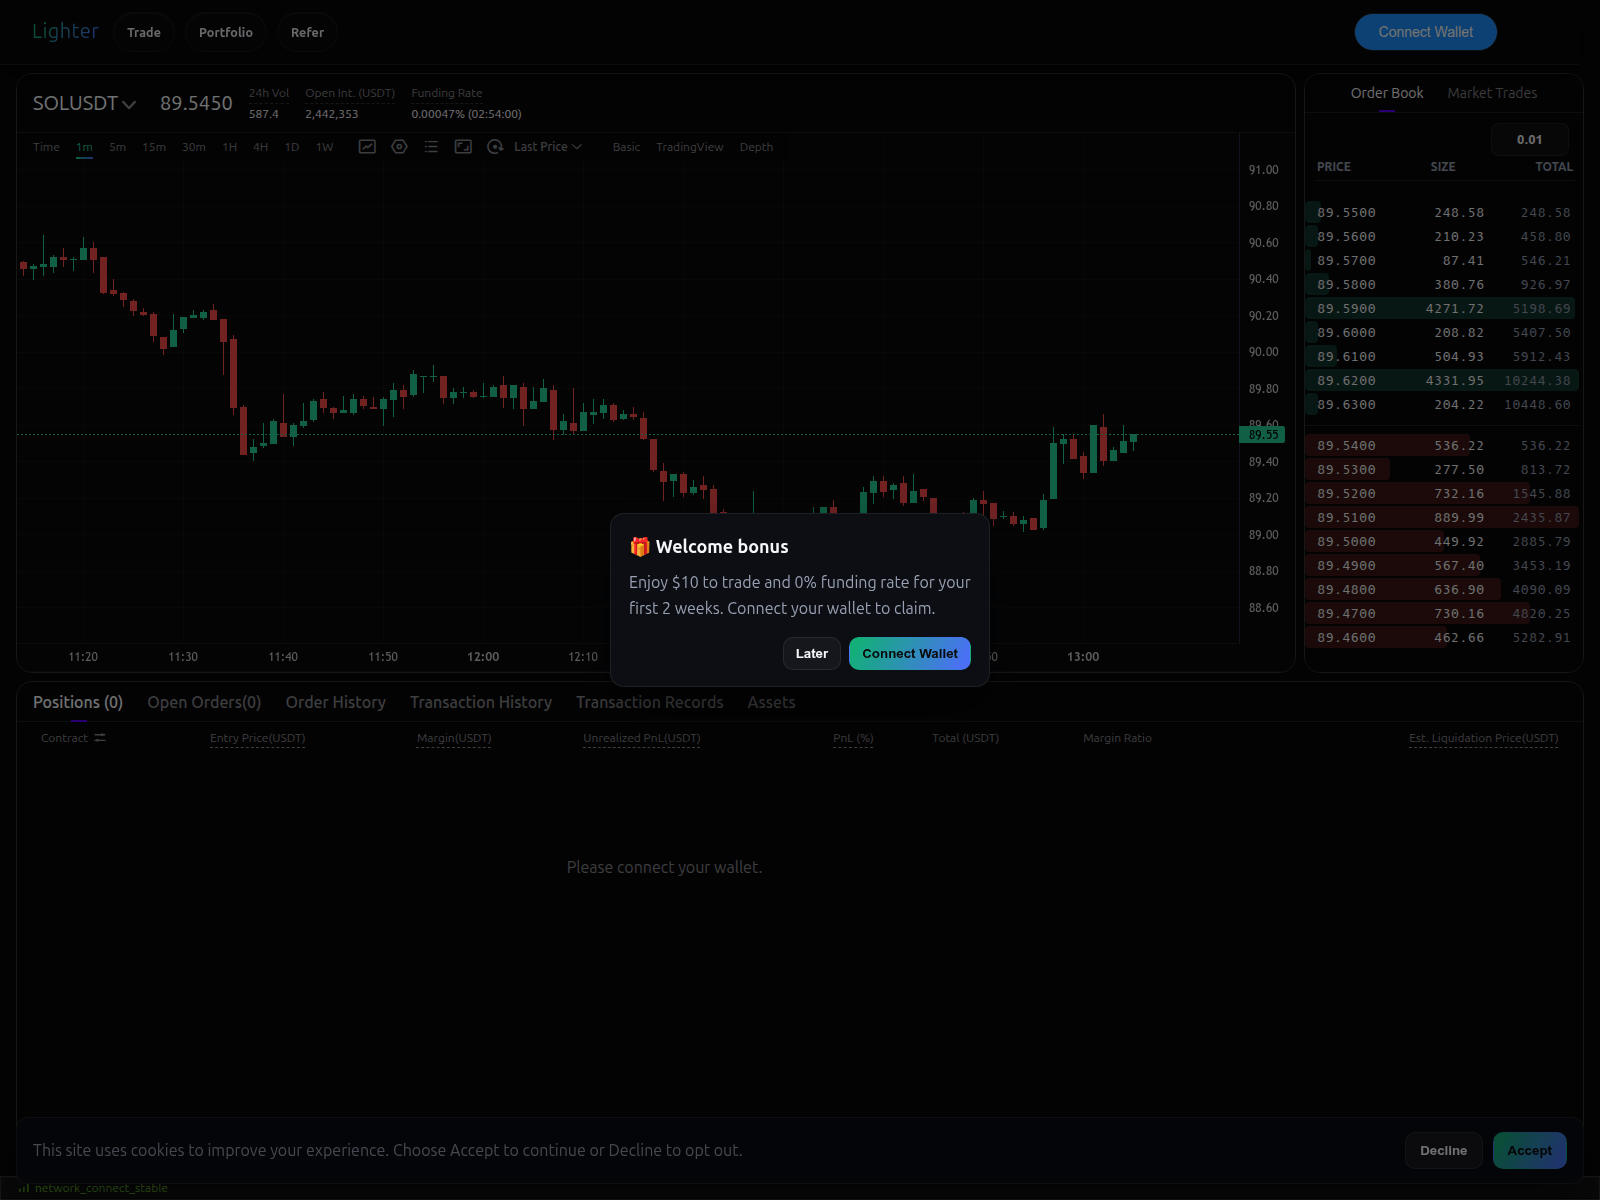
Task: Toggle the TradingView chart mode
Action: pos(690,146)
